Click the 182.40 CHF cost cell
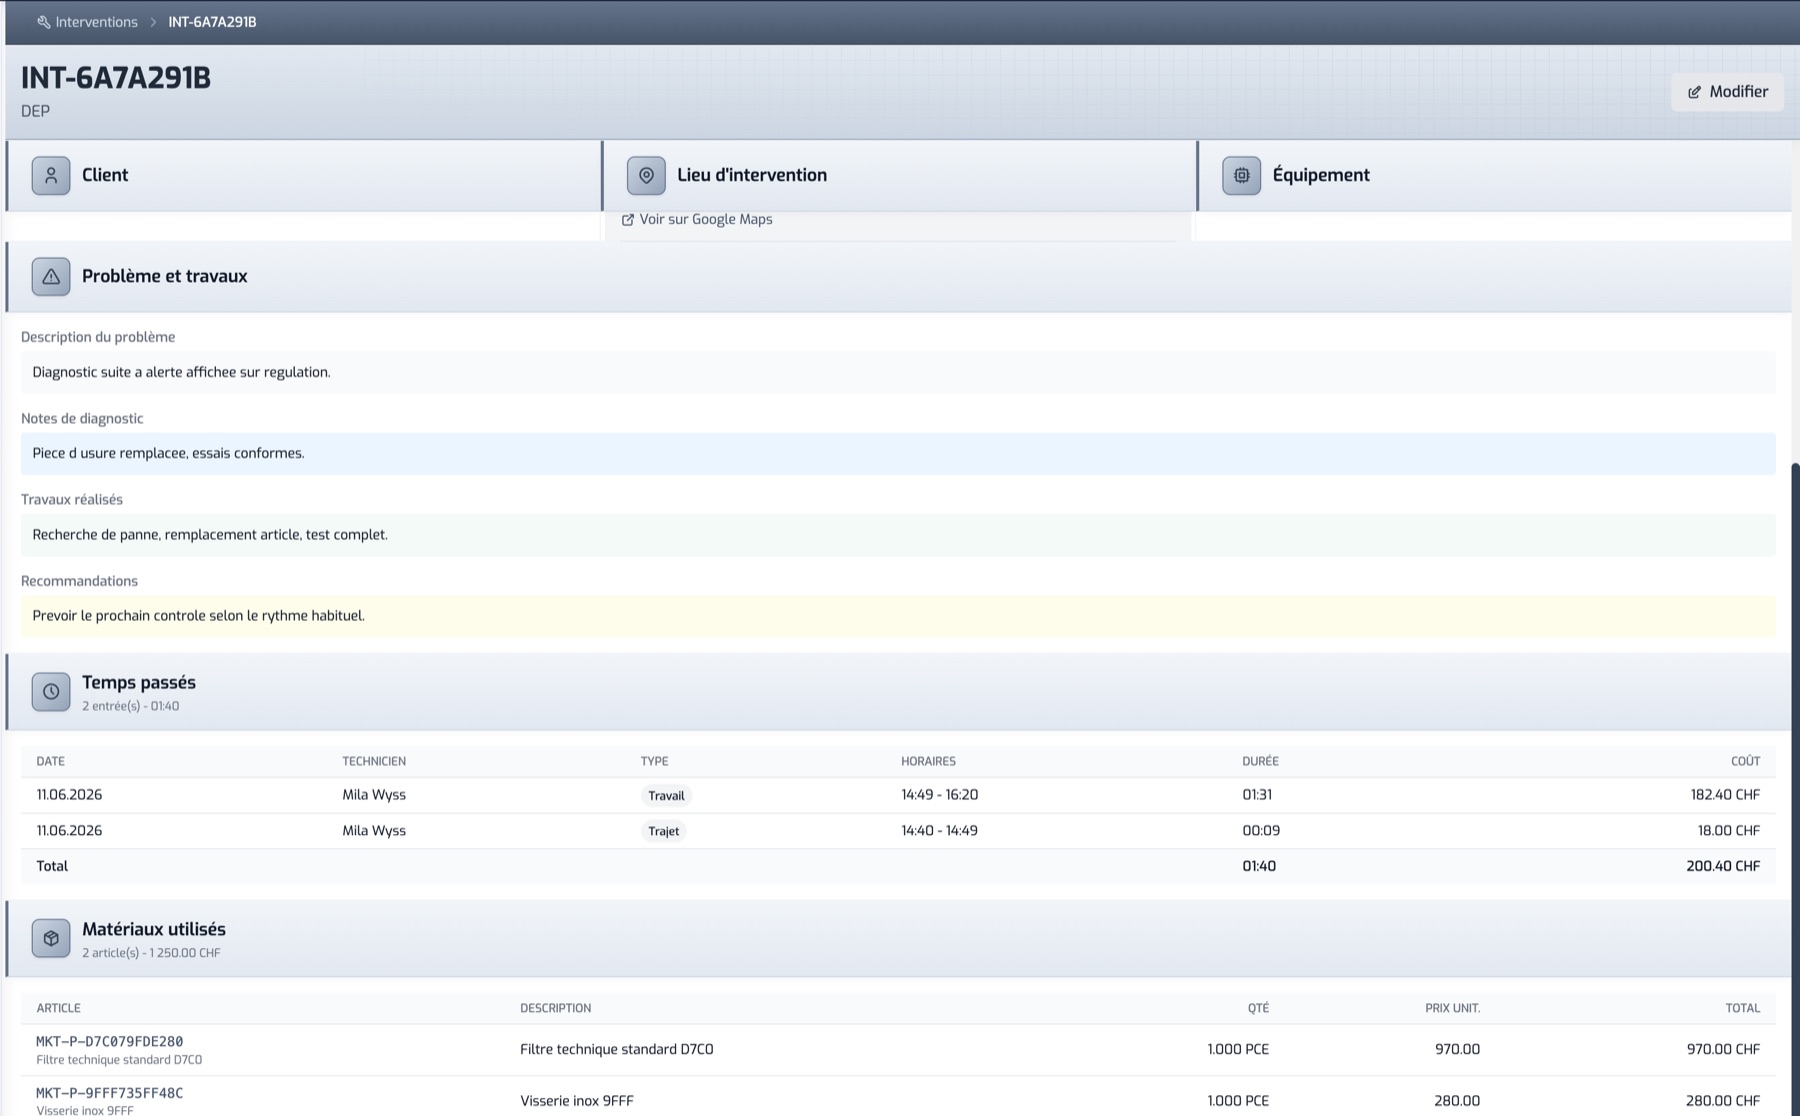Viewport: 1800px width, 1116px height. tap(1725, 795)
